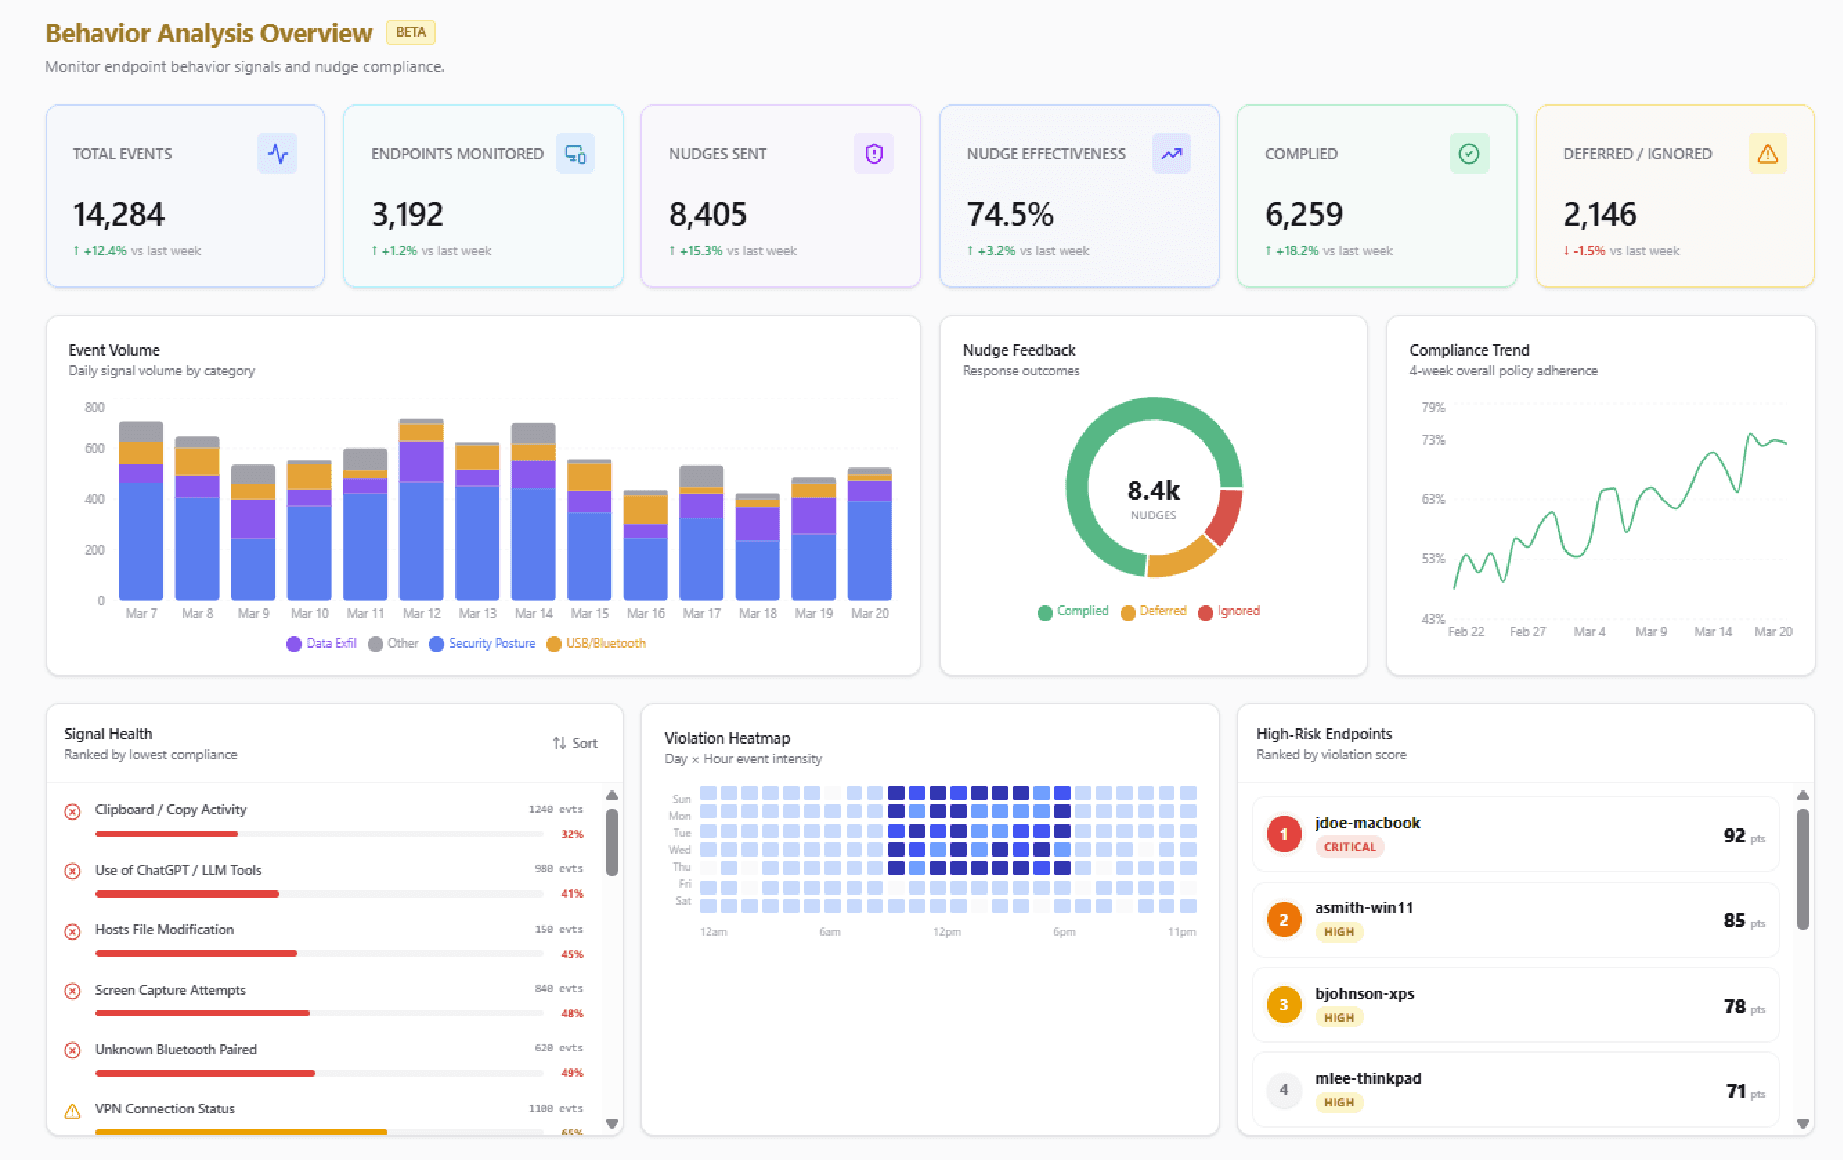Click scroll up arrow in High-Risk Endpoints
This screenshot has width=1843, height=1161.
coord(1803,795)
